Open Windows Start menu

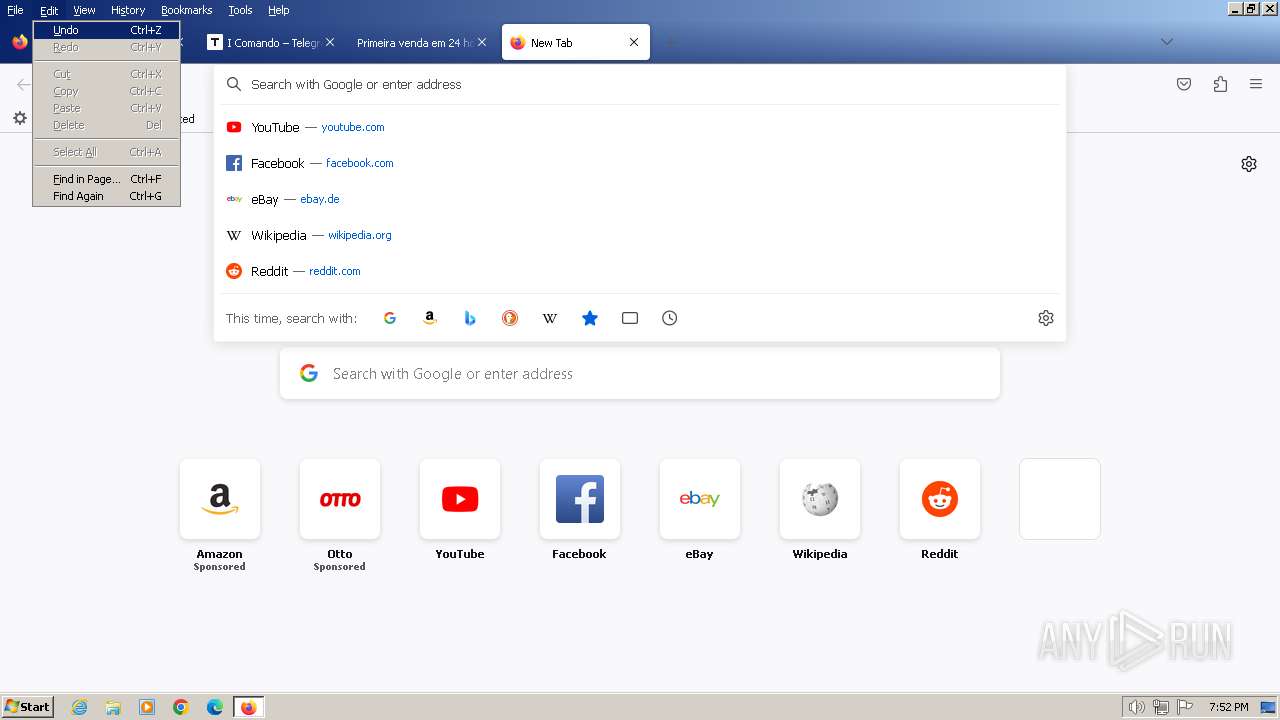(28, 707)
